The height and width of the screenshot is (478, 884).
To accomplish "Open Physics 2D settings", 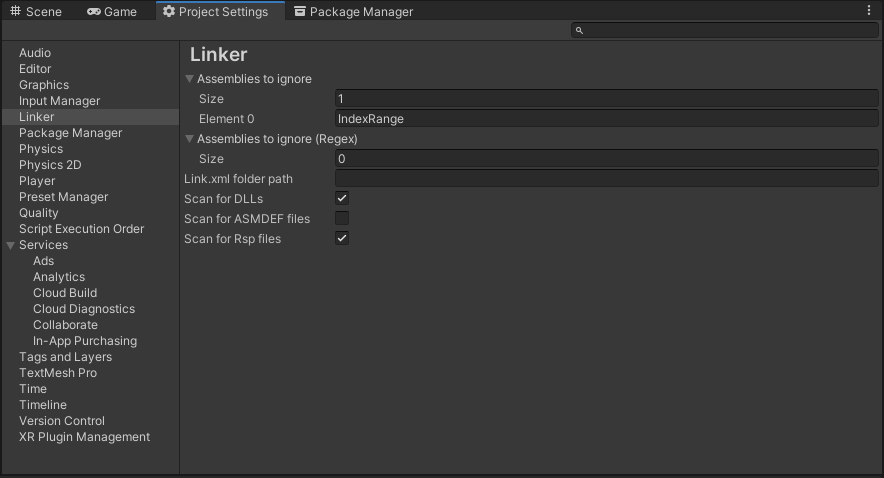I will click(x=50, y=165).
